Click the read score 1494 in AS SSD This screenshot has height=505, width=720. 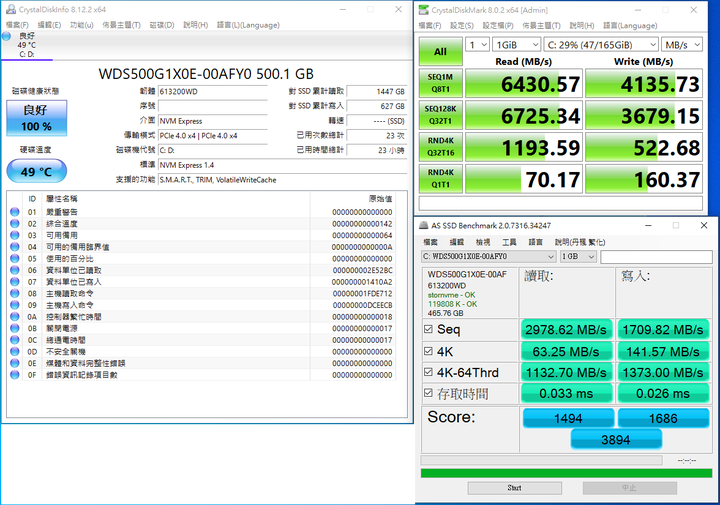[568, 418]
